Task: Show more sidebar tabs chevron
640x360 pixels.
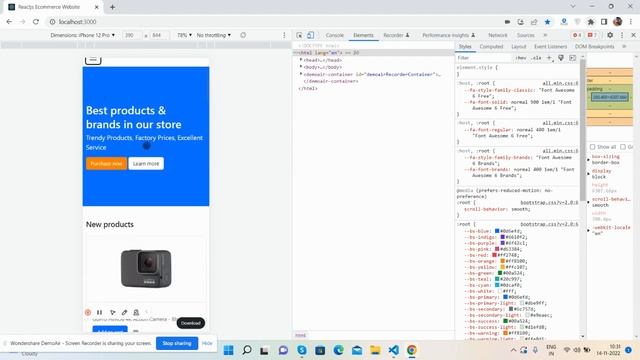Action: 624,47
